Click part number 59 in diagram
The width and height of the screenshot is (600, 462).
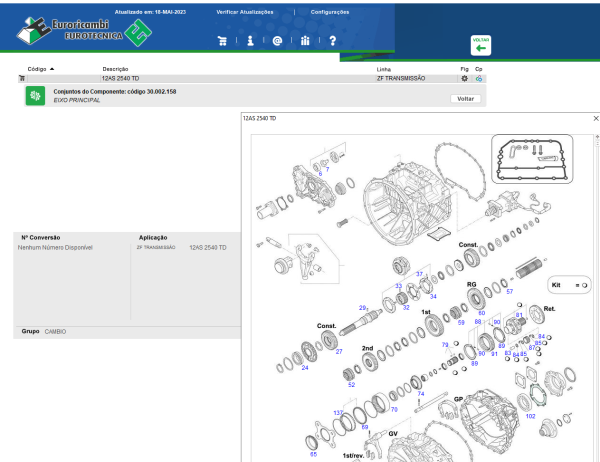[x=461, y=323]
